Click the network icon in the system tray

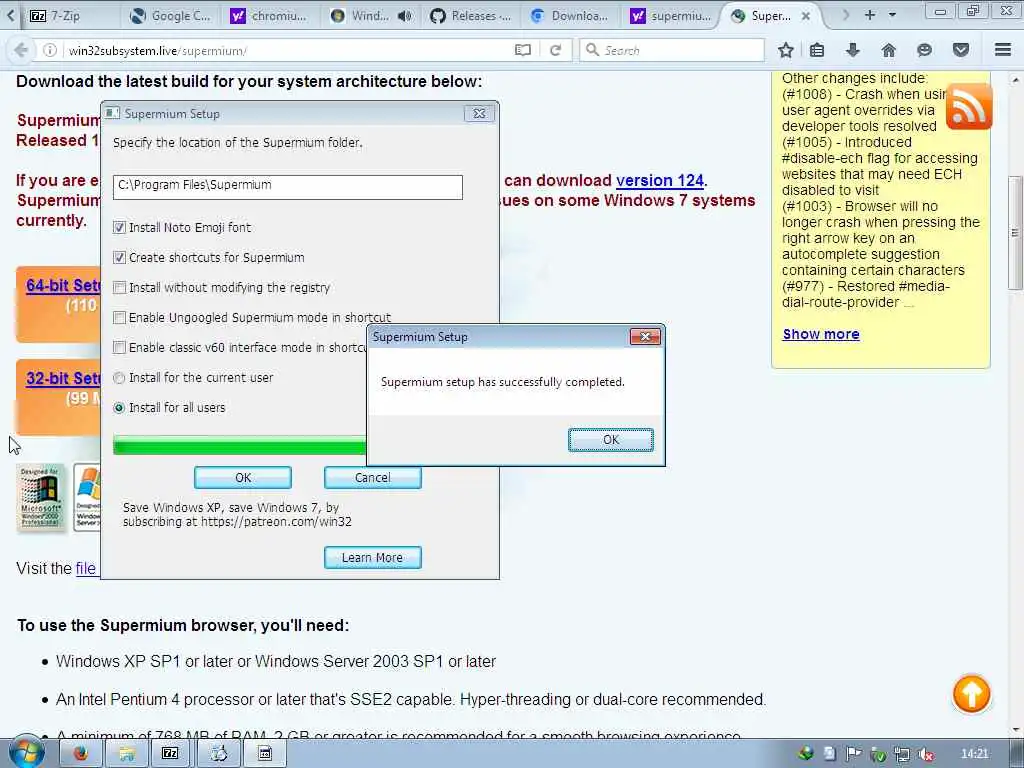click(x=902, y=754)
